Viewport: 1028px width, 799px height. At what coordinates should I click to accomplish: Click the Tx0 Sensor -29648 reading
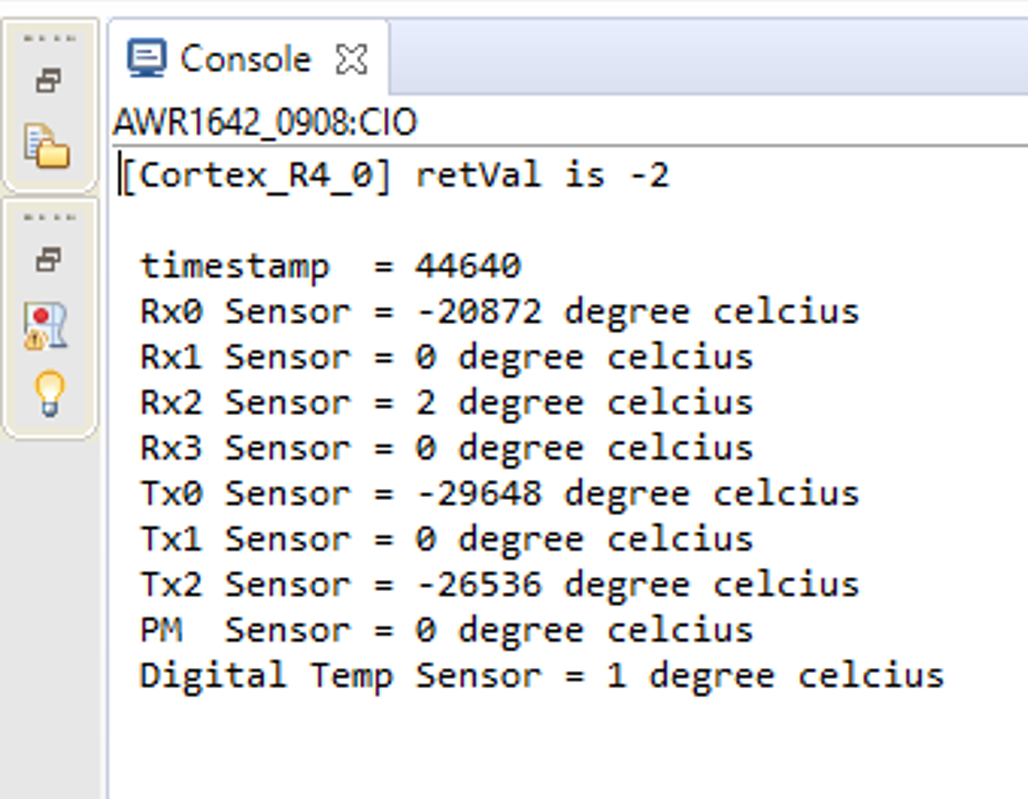coord(479,494)
